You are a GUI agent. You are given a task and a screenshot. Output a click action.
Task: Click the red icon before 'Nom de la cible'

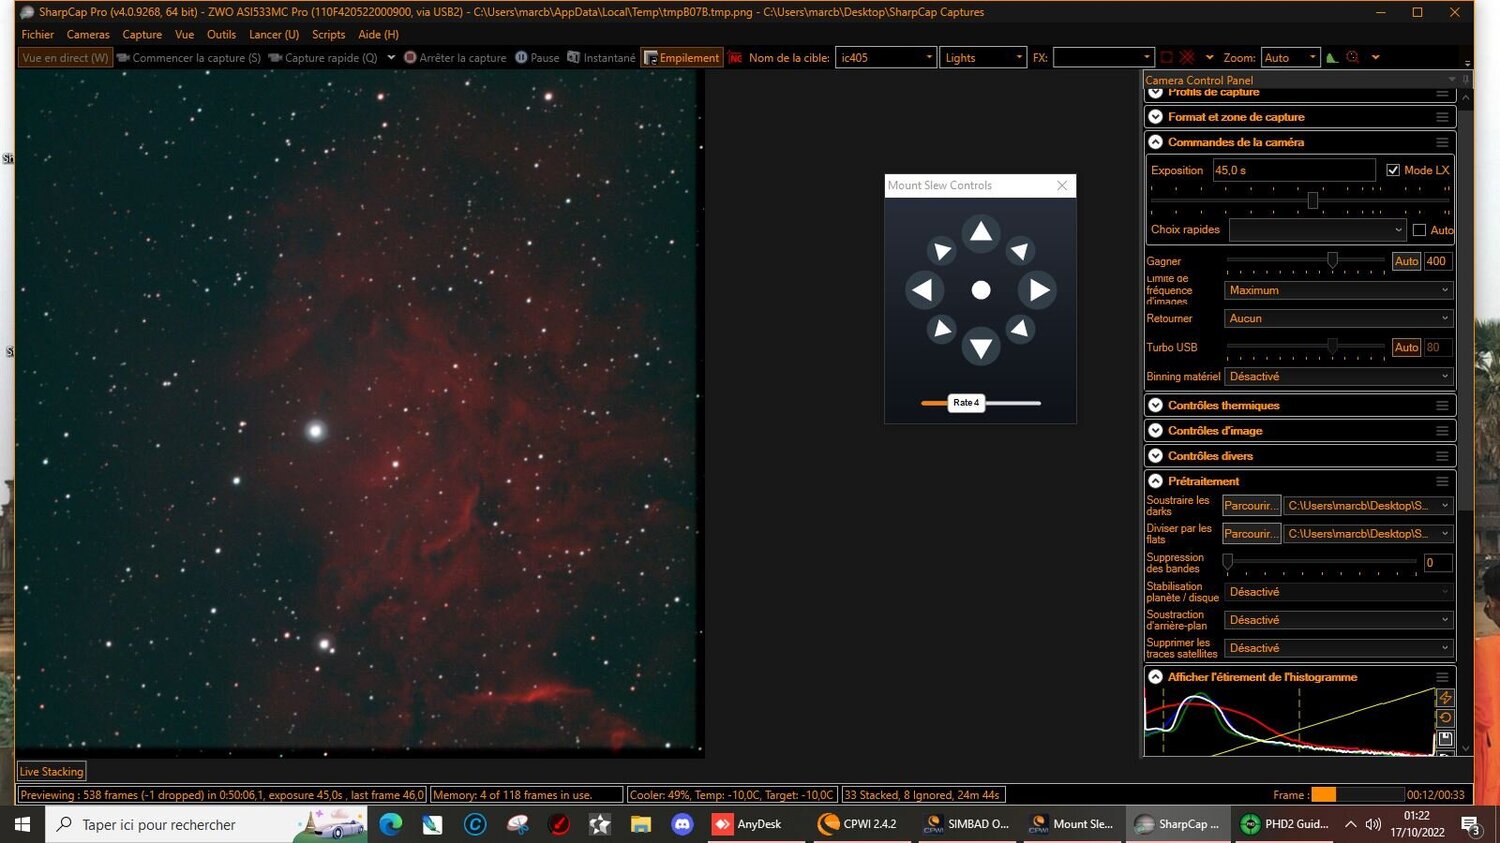736,58
